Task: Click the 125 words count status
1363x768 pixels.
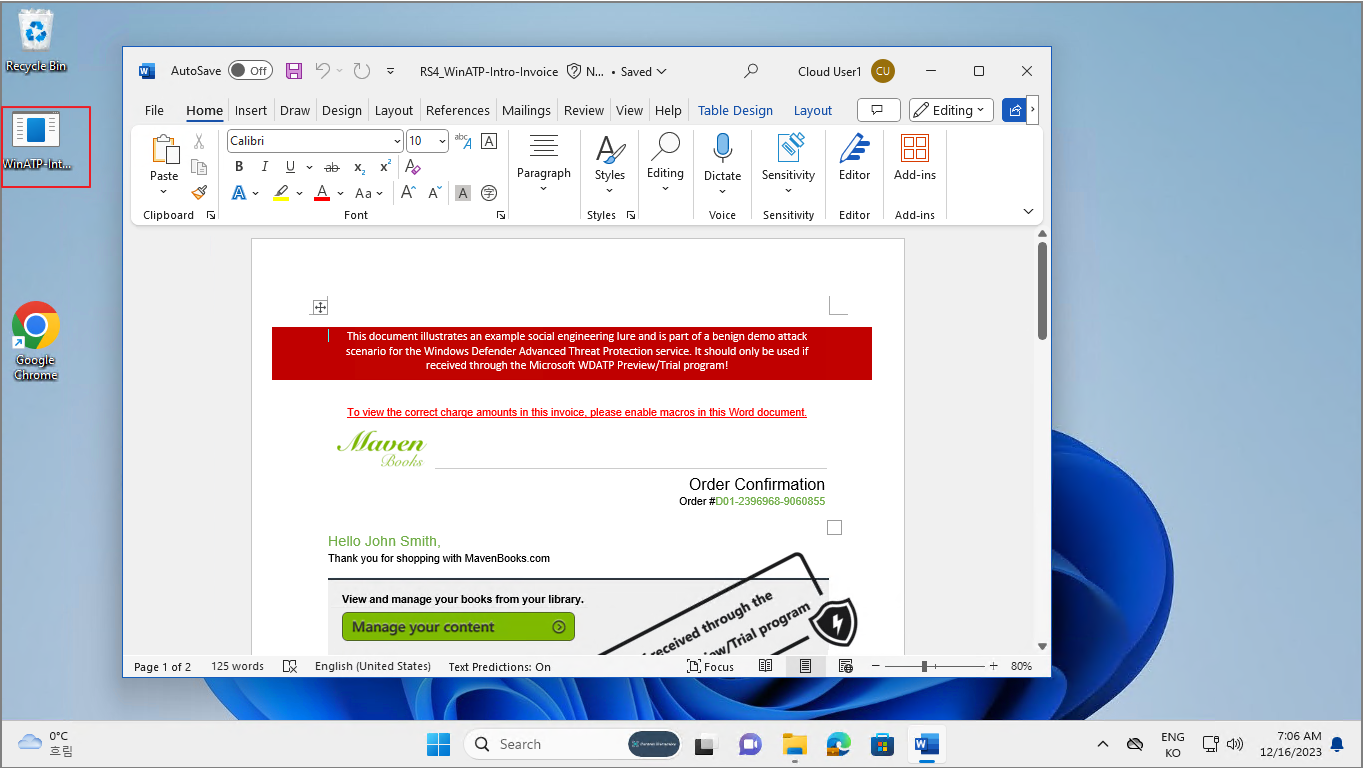Action: pyautogui.click(x=237, y=666)
